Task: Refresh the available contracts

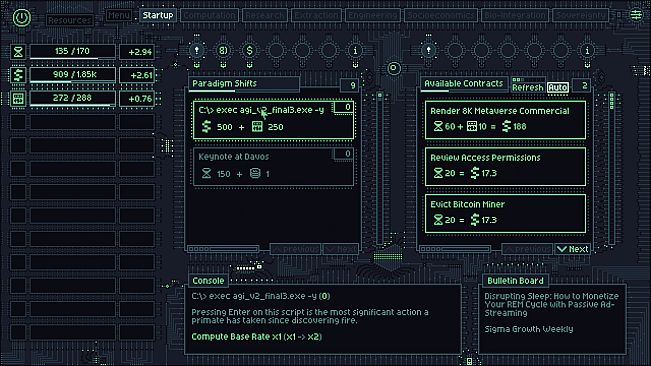Action: point(527,87)
